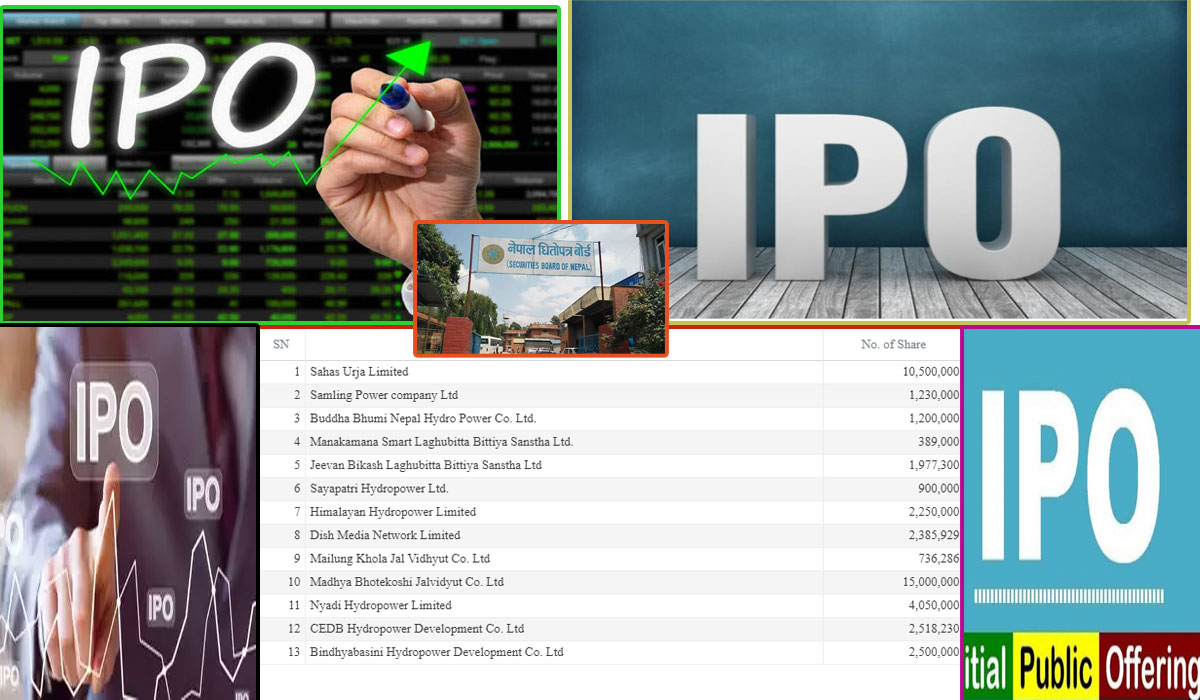Click Dish Media Network Limited
The width and height of the screenshot is (1200, 700).
tap(385, 535)
